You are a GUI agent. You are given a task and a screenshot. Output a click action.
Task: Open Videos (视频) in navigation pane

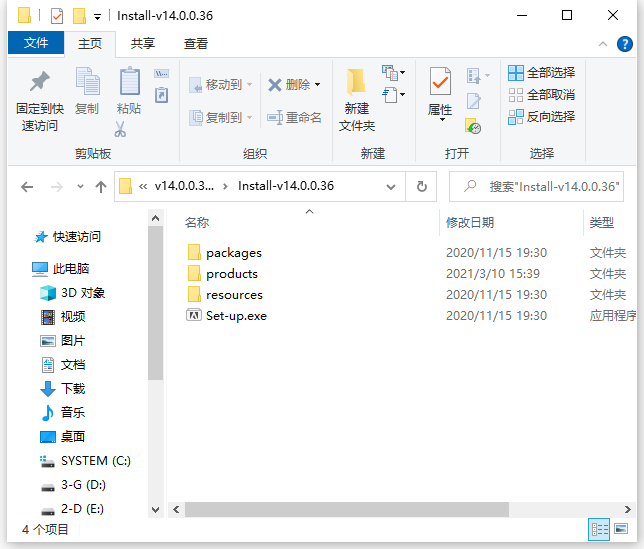[x=63, y=317]
